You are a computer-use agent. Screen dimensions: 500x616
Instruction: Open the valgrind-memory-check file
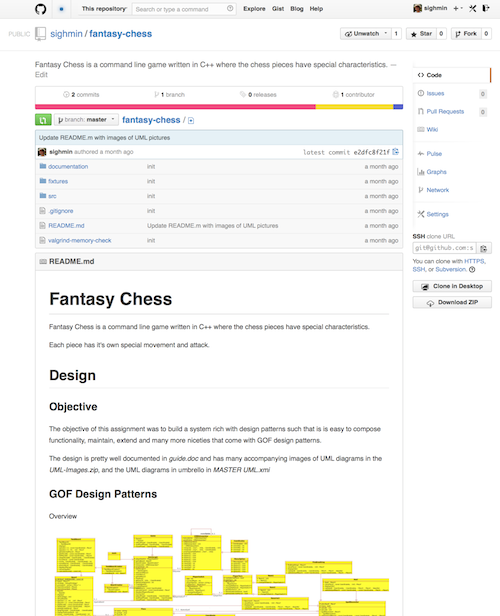[x=80, y=240]
